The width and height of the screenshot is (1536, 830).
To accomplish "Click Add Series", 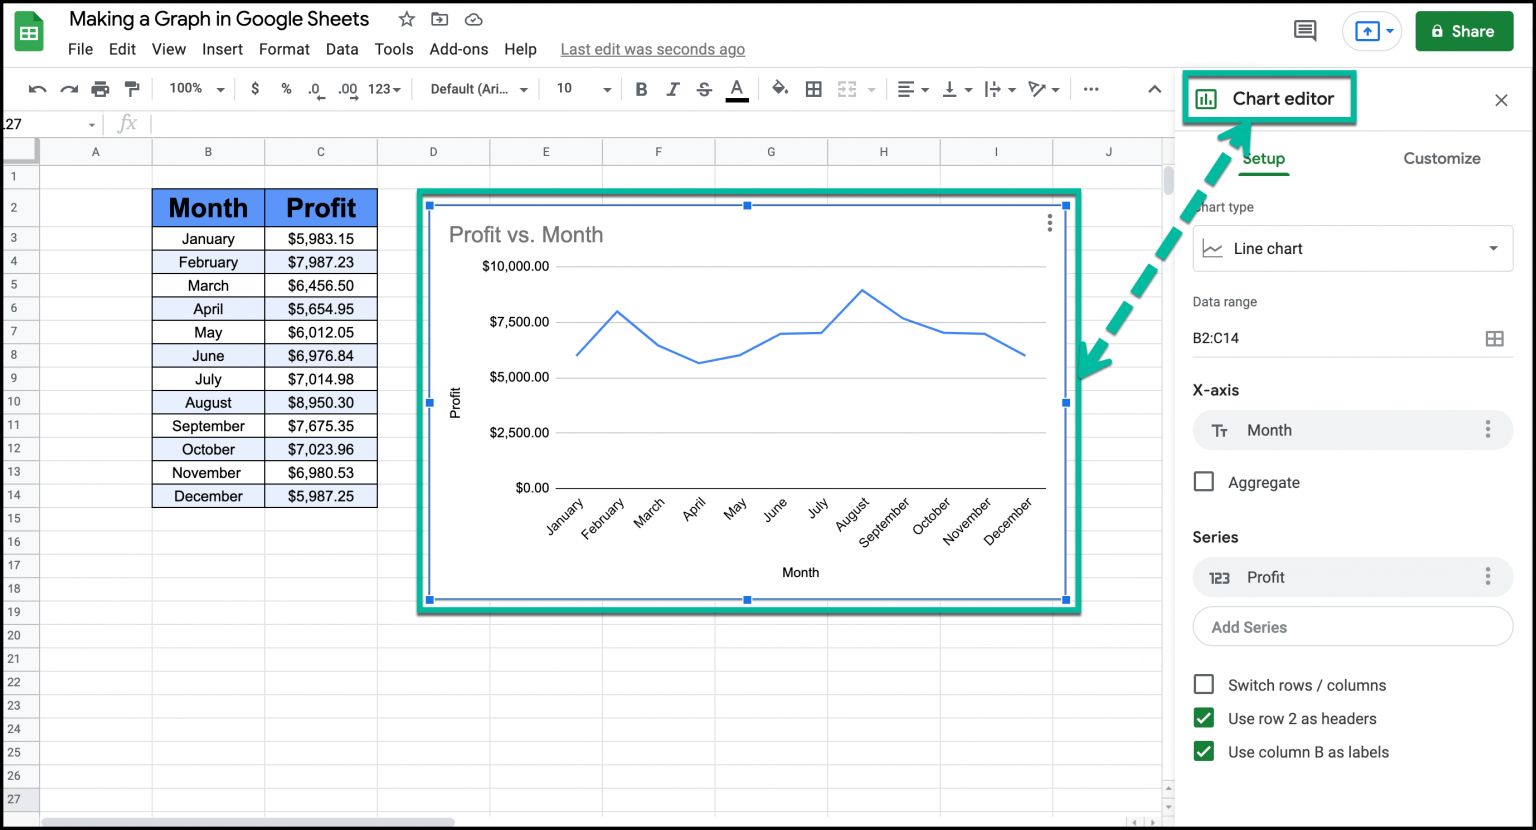I will click(1352, 626).
